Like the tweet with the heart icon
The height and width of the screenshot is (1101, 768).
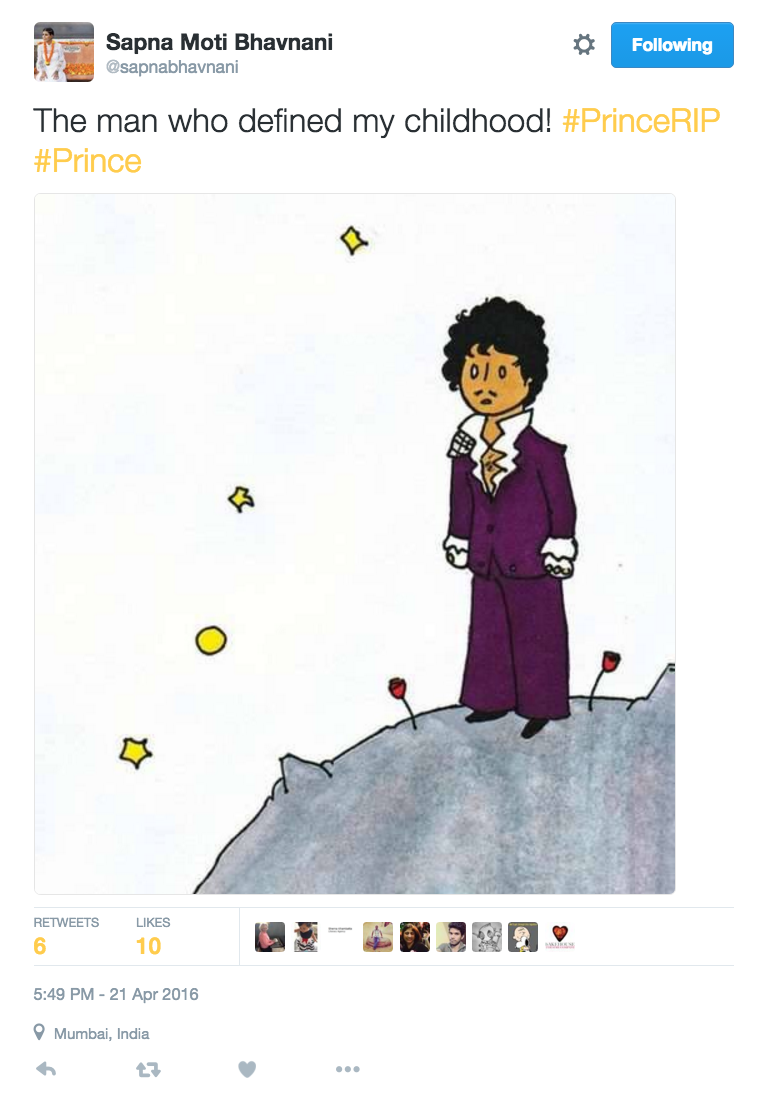[247, 1069]
